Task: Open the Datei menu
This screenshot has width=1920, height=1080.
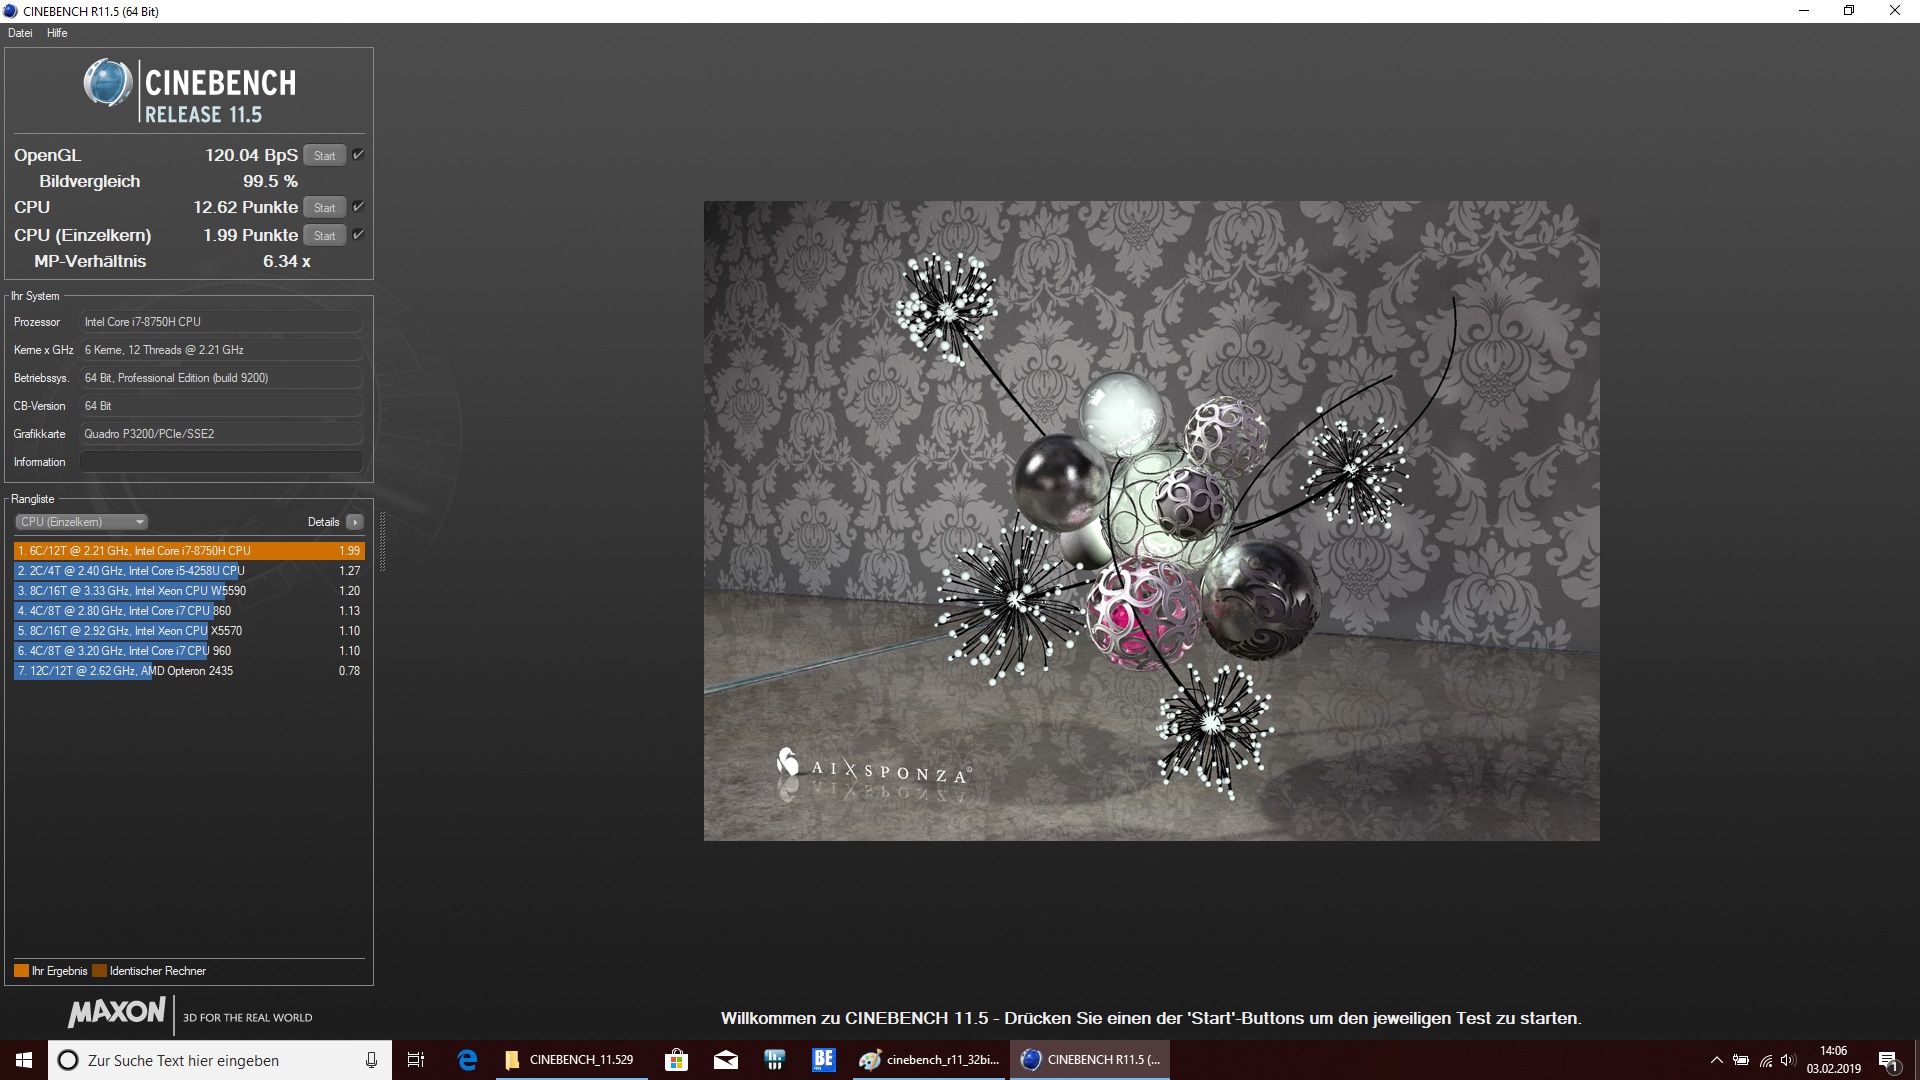Action: point(20,33)
